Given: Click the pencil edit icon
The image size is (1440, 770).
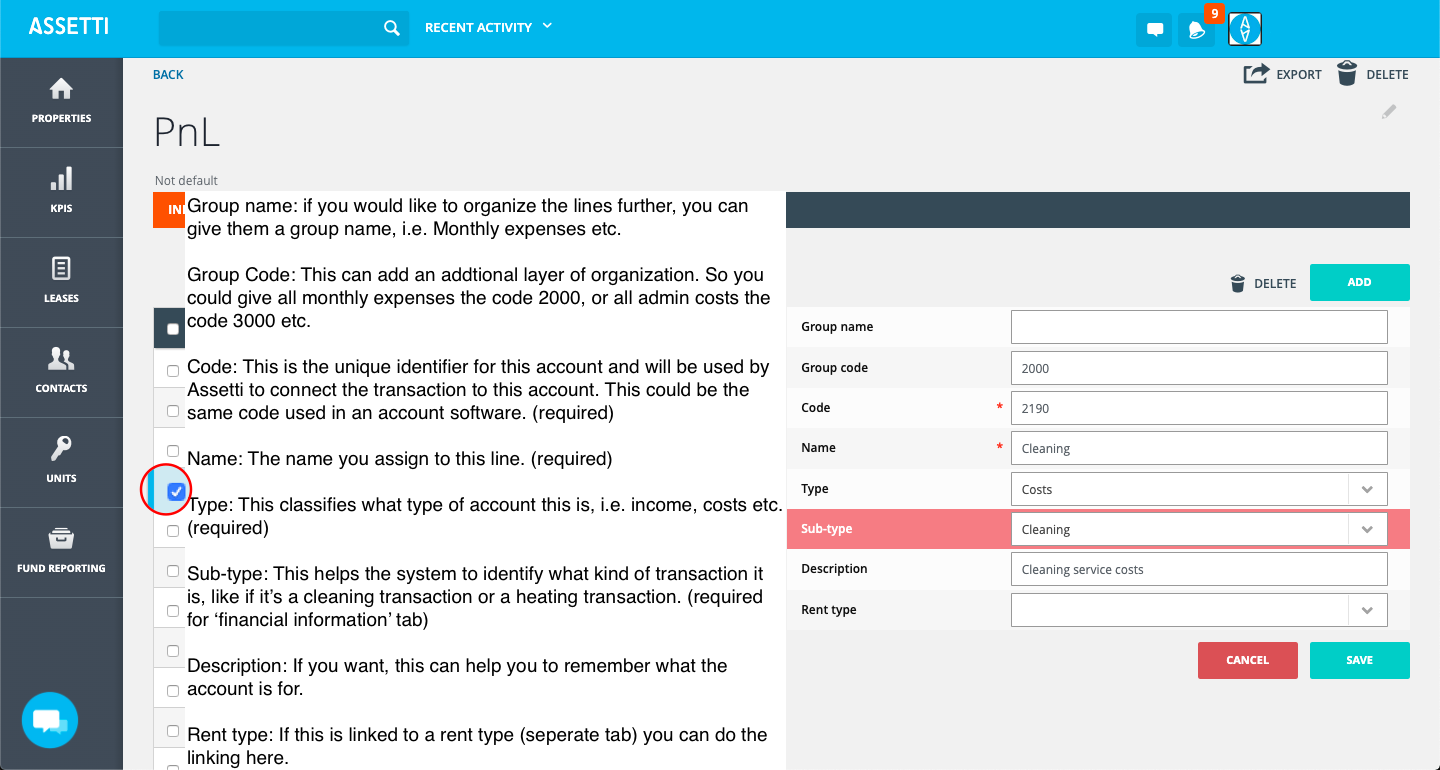Looking at the screenshot, I should pos(1389,112).
